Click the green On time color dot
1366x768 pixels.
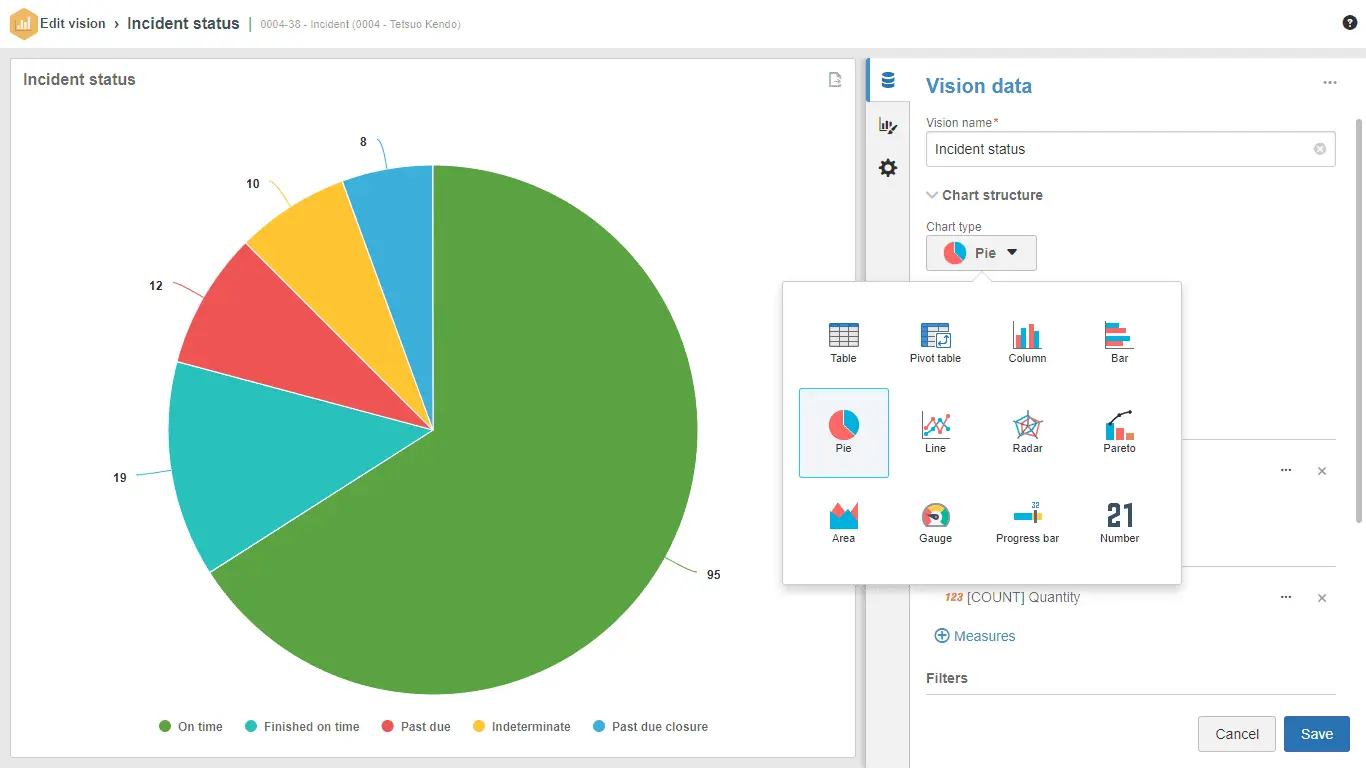click(163, 726)
